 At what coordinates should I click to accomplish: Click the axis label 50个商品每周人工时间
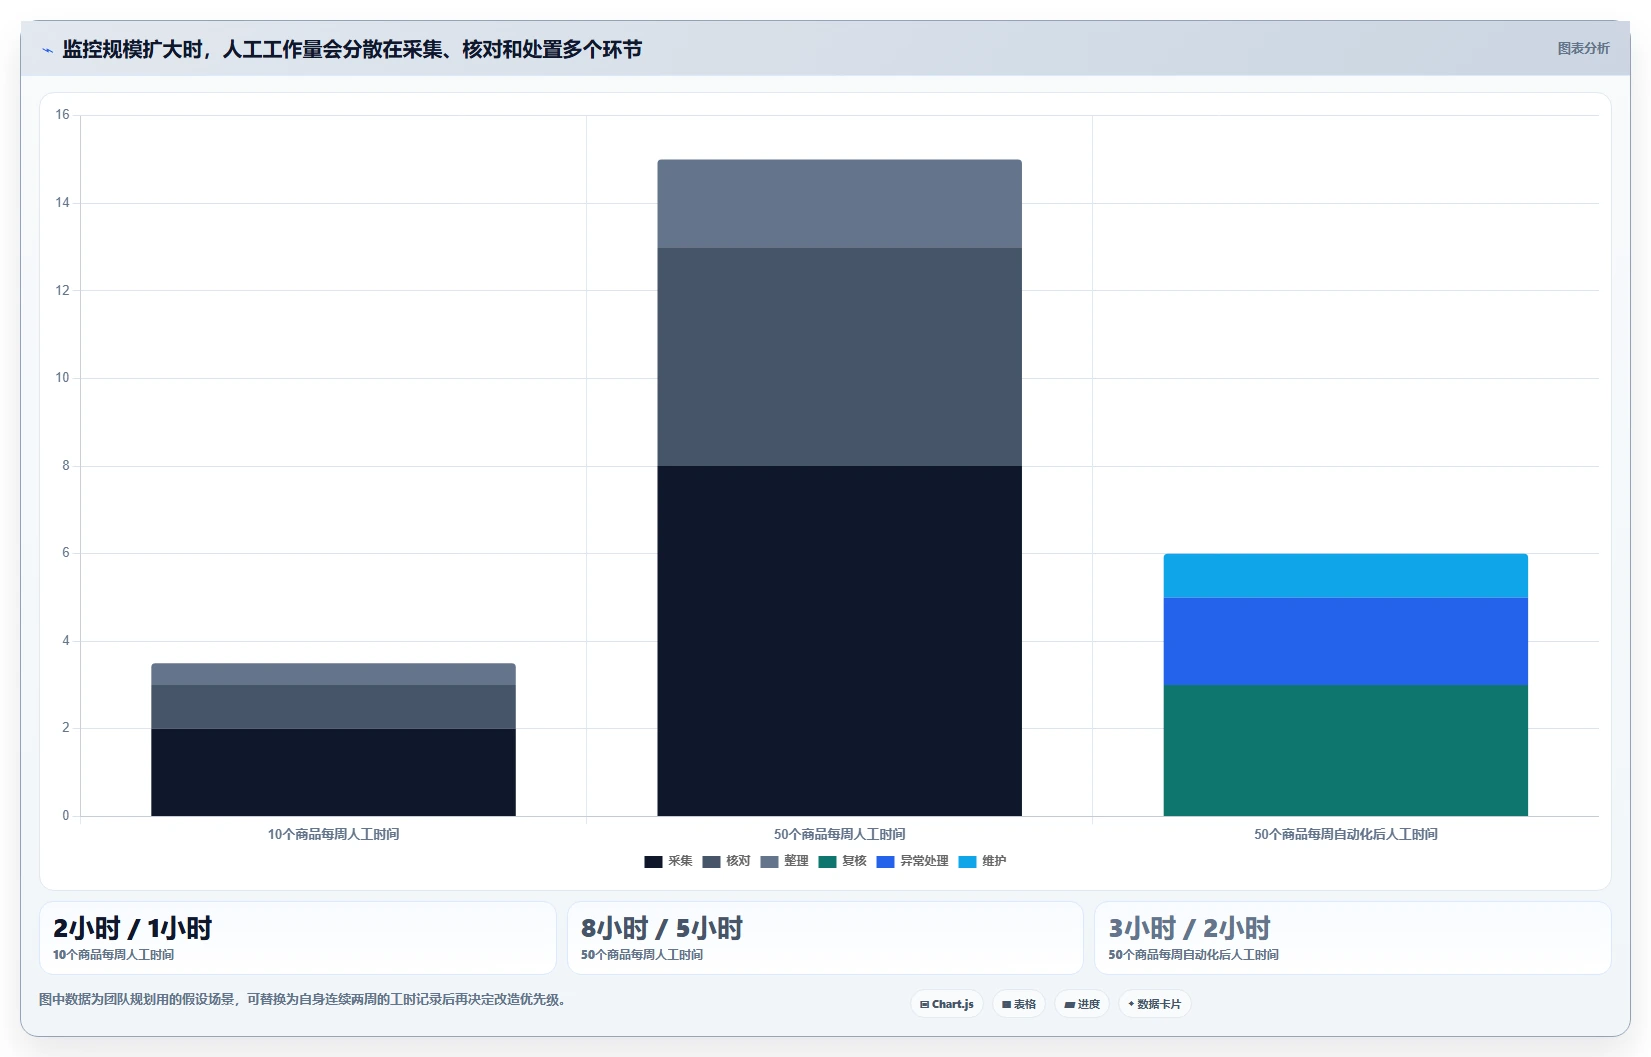(839, 834)
